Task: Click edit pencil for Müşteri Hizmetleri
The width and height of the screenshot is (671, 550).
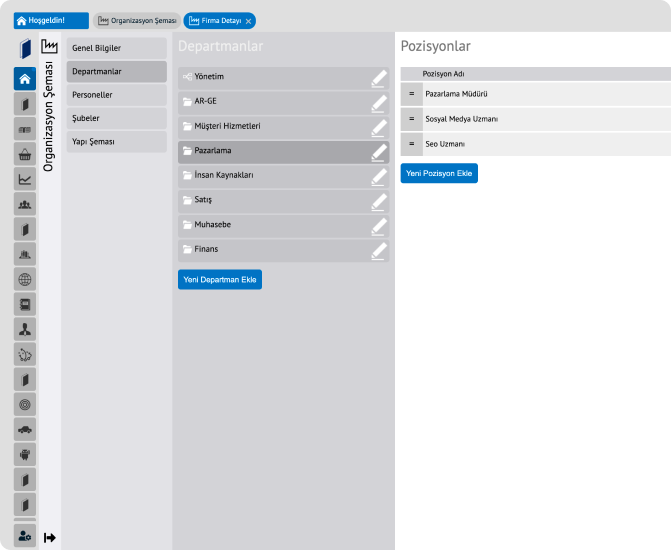Action: point(379,128)
